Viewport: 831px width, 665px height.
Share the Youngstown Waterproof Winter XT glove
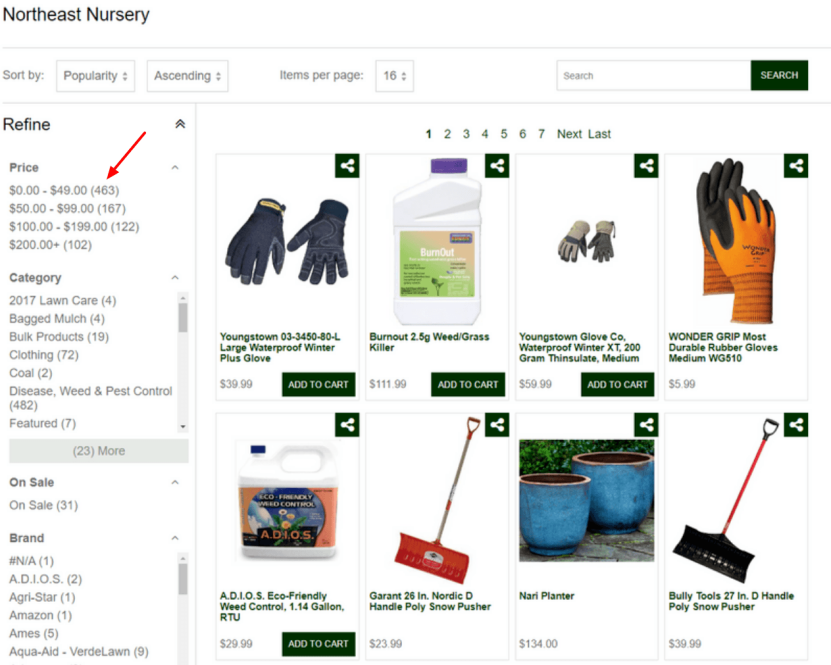(646, 166)
